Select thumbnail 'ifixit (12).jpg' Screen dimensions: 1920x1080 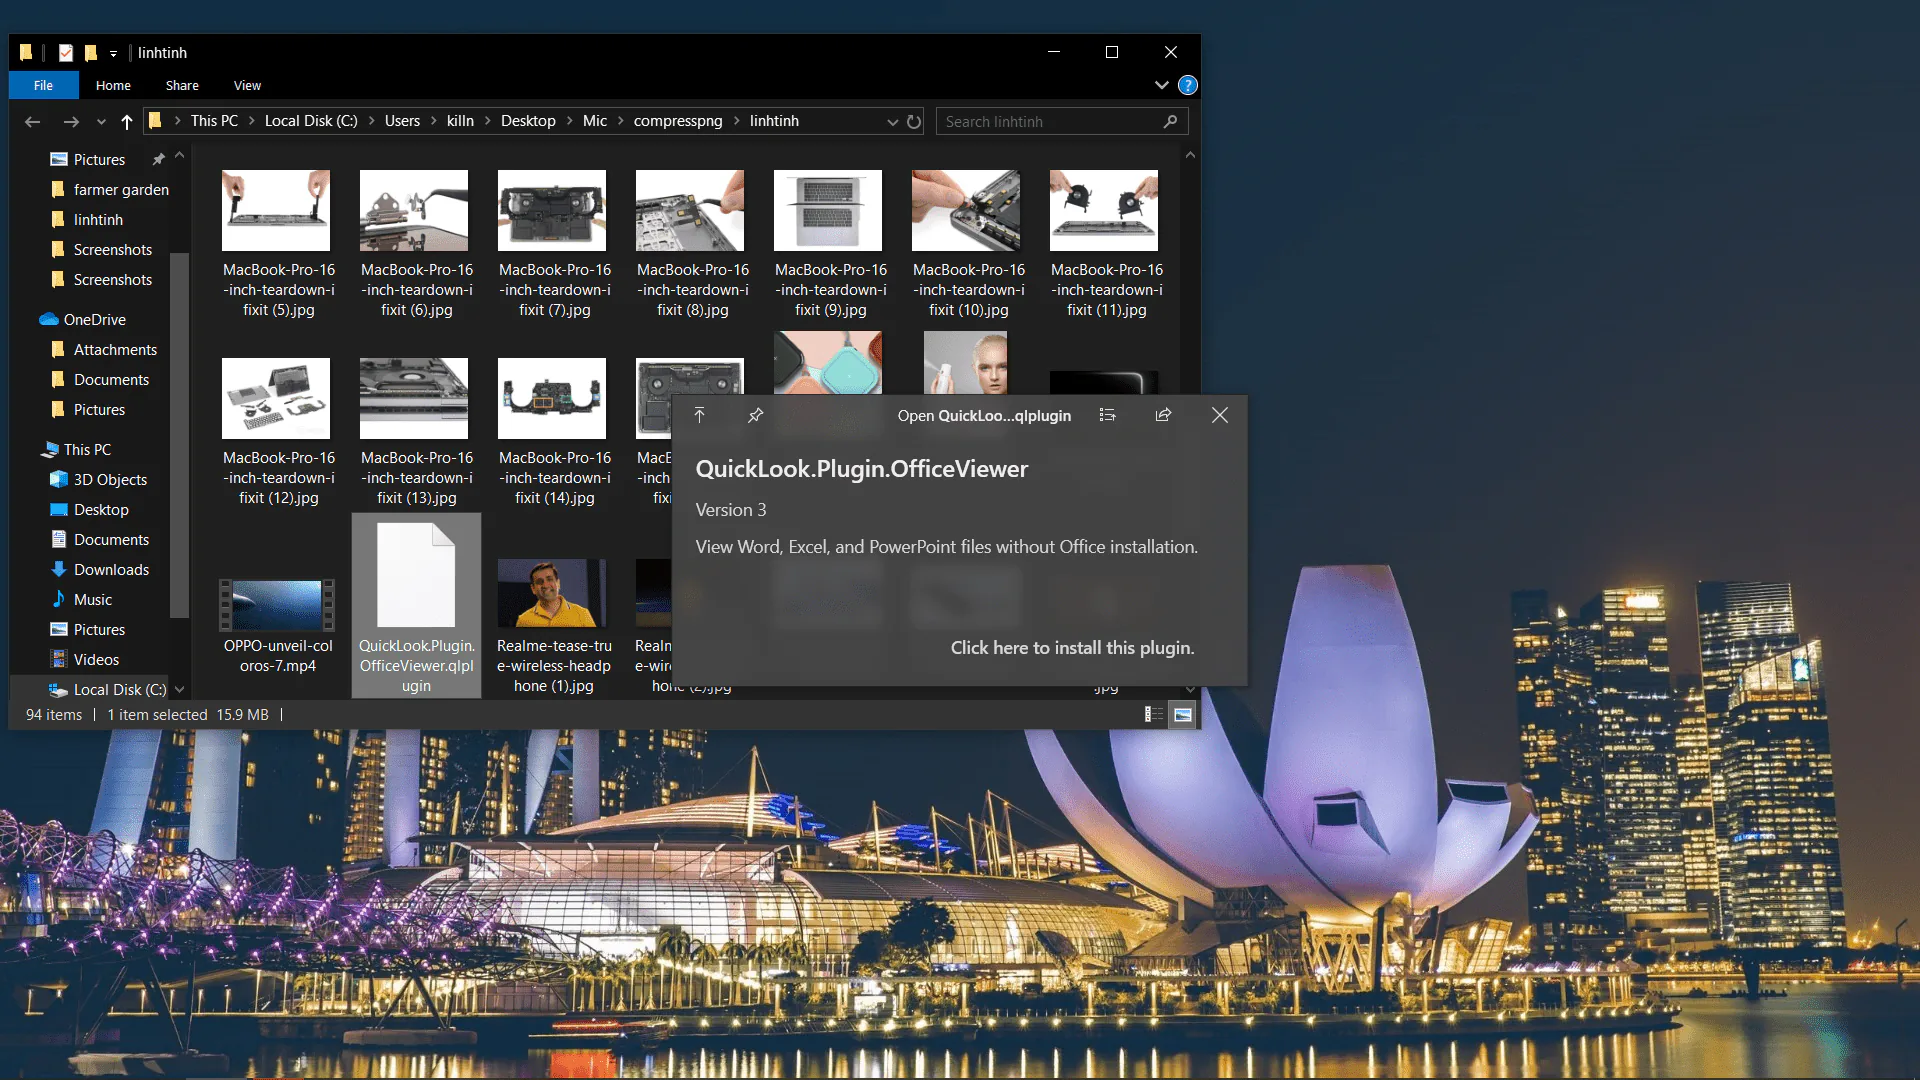pos(276,398)
